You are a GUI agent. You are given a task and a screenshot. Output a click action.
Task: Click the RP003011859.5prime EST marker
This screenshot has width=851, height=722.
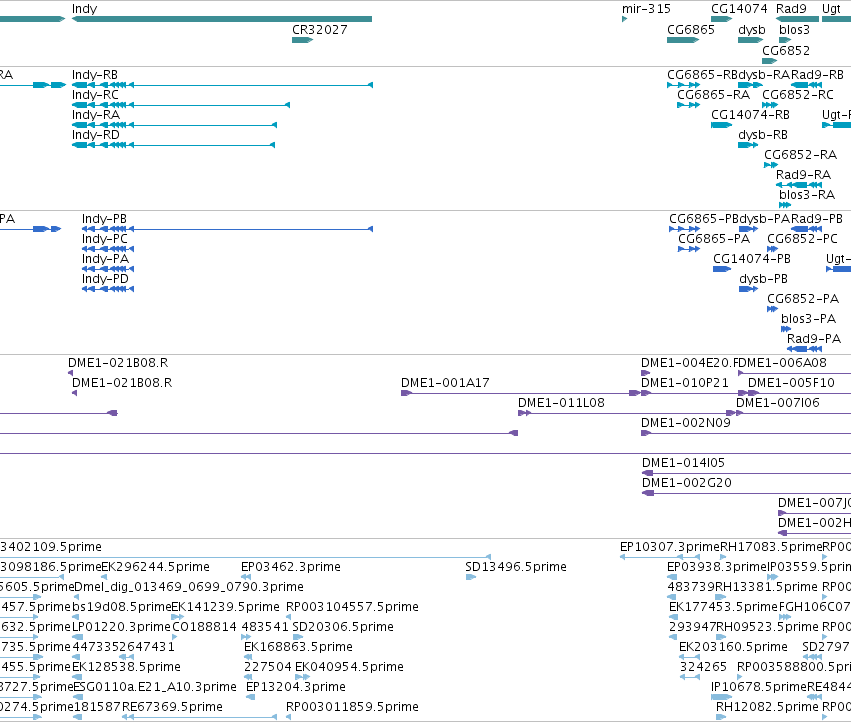pyautogui.click(x=289, y=717)
